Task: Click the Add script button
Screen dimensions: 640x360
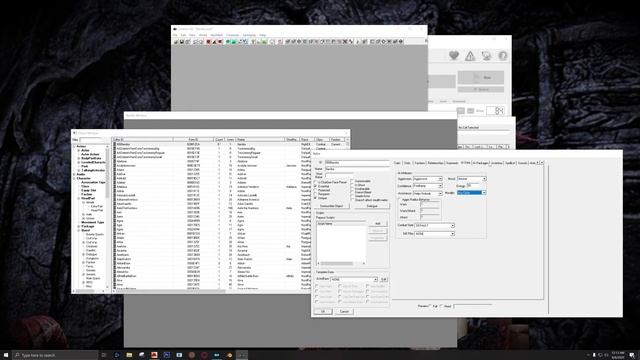Action: coord(378,224)
